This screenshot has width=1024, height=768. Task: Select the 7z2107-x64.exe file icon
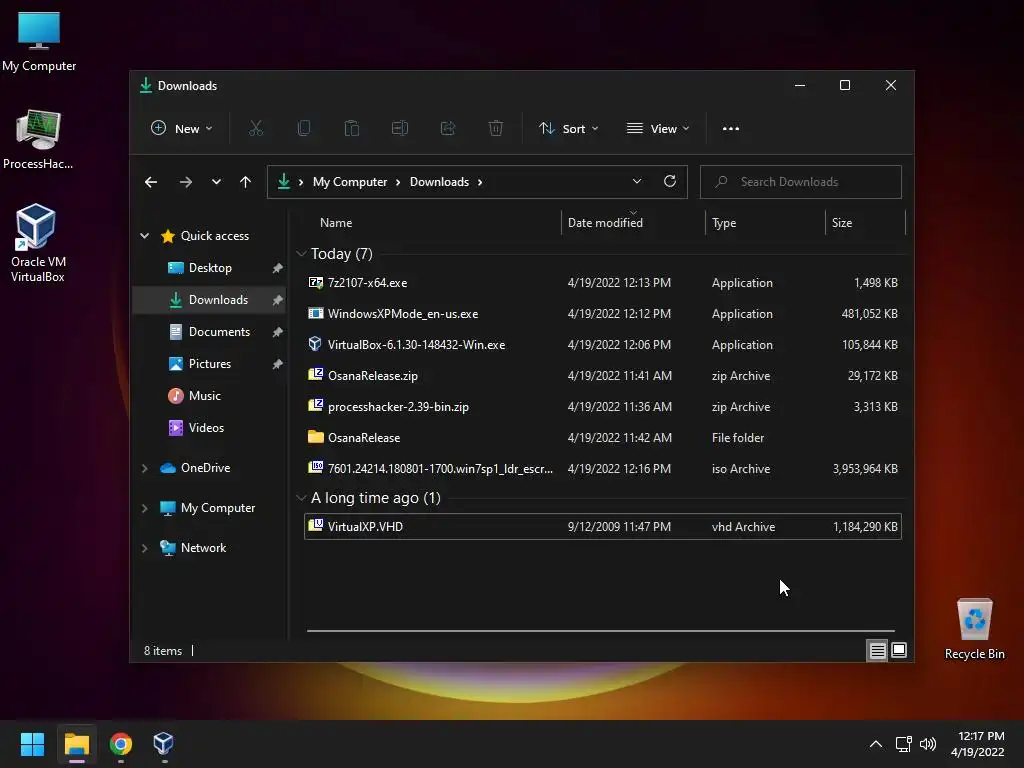point(315,283)
